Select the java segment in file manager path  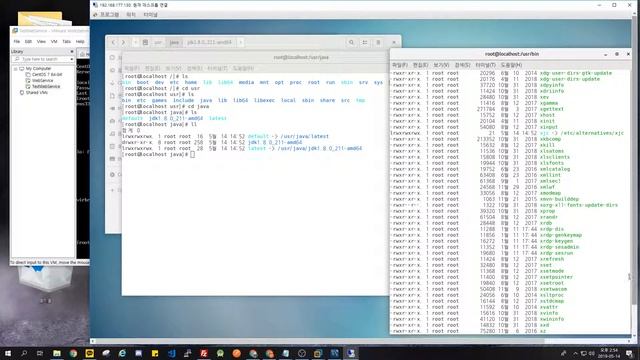coord(174,42)
